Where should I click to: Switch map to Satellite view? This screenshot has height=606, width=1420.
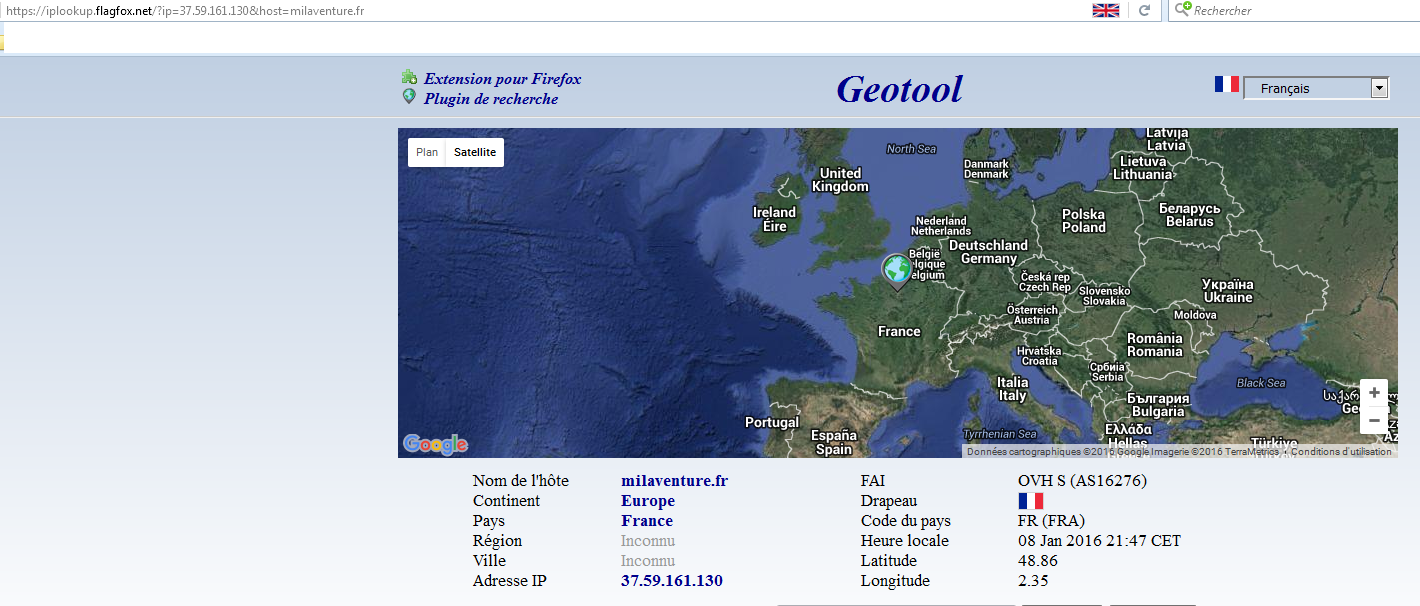(x=475, y=152)
